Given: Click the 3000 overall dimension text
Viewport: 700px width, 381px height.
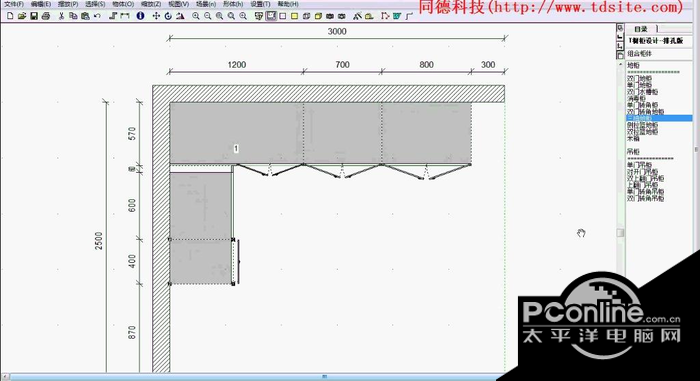Looking at the screenshot, I should point(337,32).
